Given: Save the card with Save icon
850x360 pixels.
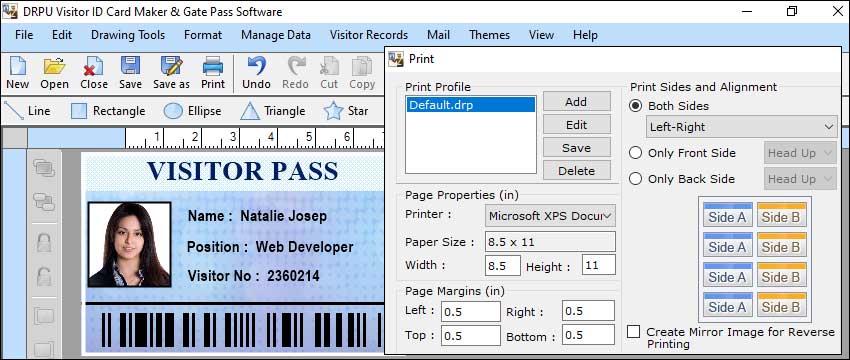Looking at the screenshot, I should coord(130,73).
